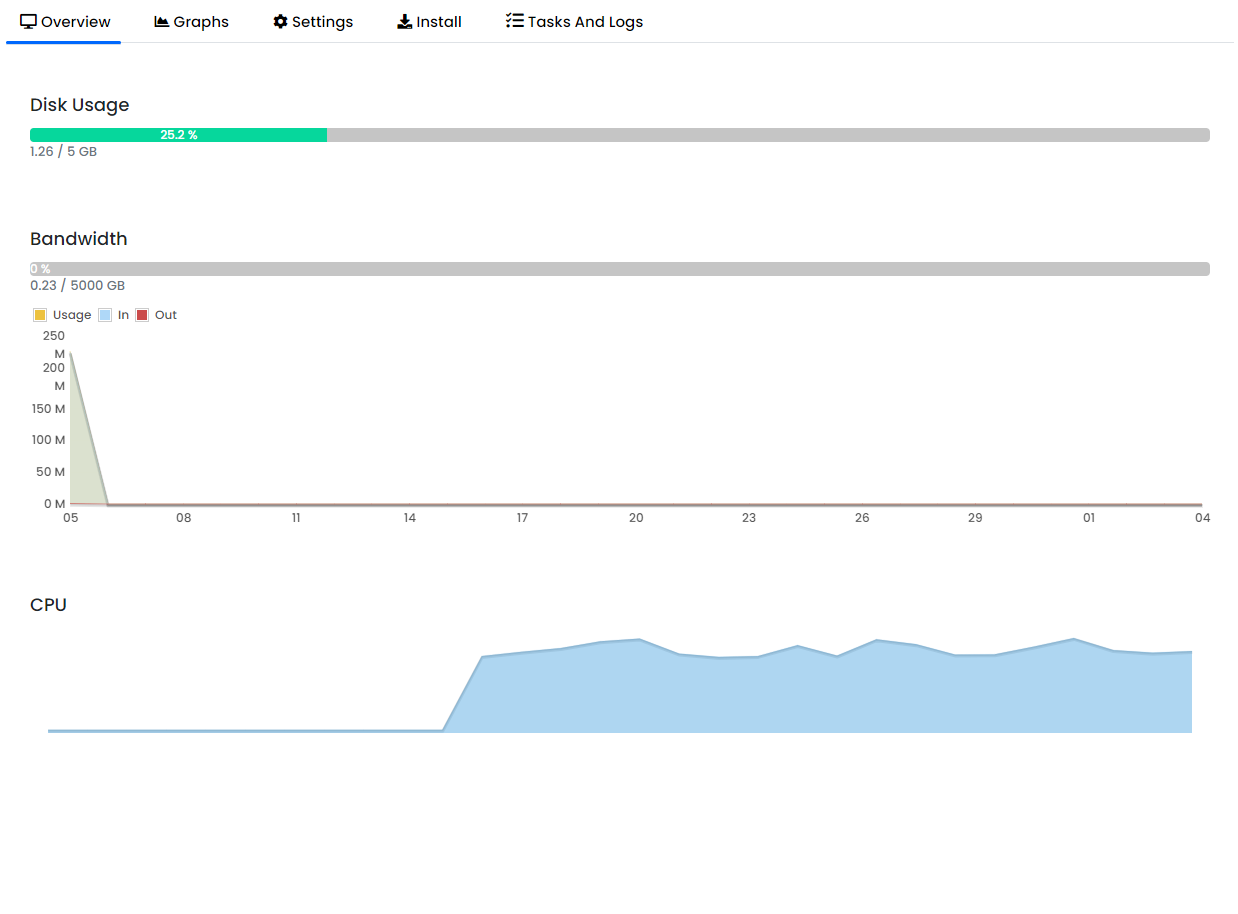This screenshot has height=914, width=1238.
Task: Open the Overview tab
Action: [x=64, y=22]
